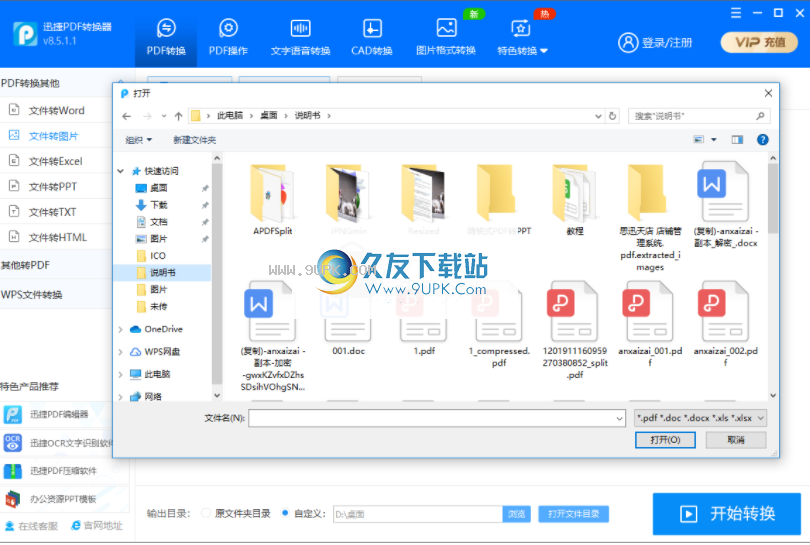Screen dimensions: 810x545
Task: Click 新建文件夹 in dialog toolbar
Action: [x=195, y=140]
